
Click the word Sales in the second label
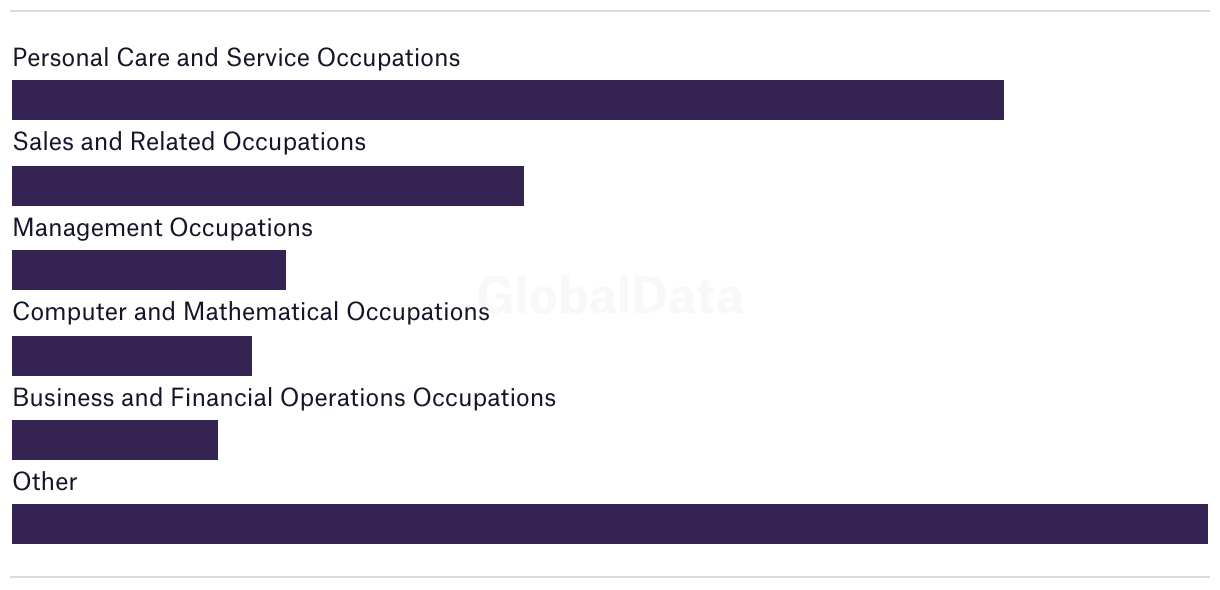point(43,142)
